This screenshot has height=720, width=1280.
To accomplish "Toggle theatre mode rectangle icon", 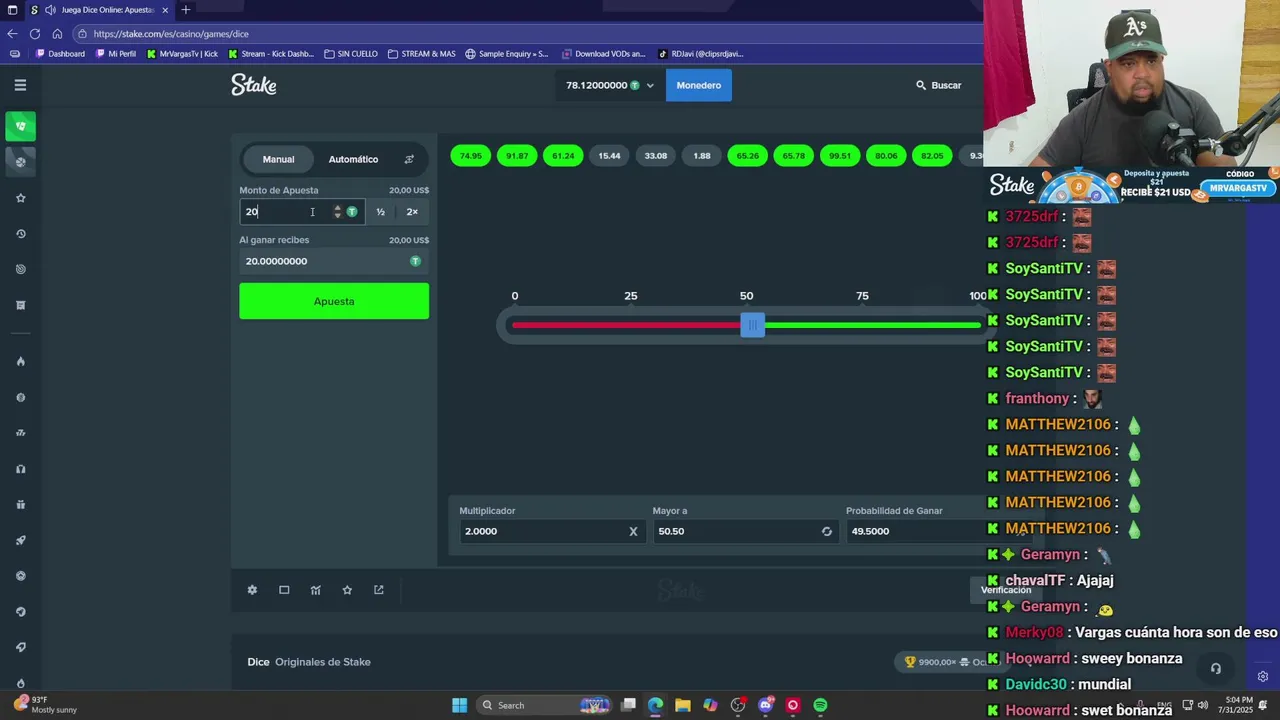I will (x=284, y=590).
